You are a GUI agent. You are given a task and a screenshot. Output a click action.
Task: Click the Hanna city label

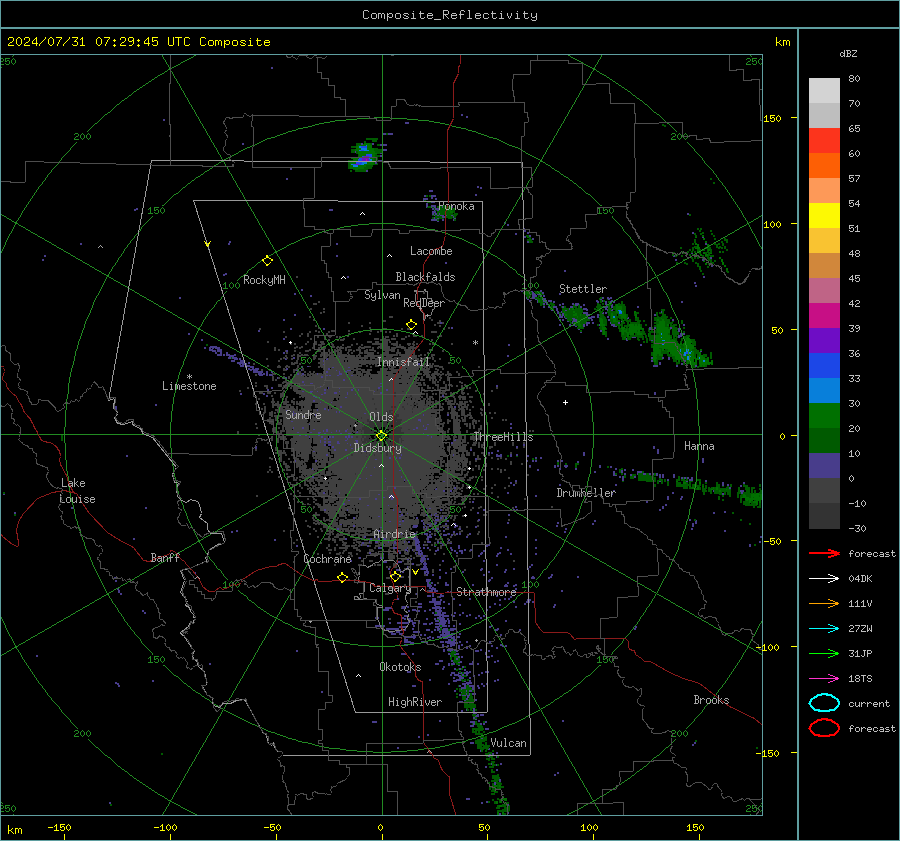point(699,446)
